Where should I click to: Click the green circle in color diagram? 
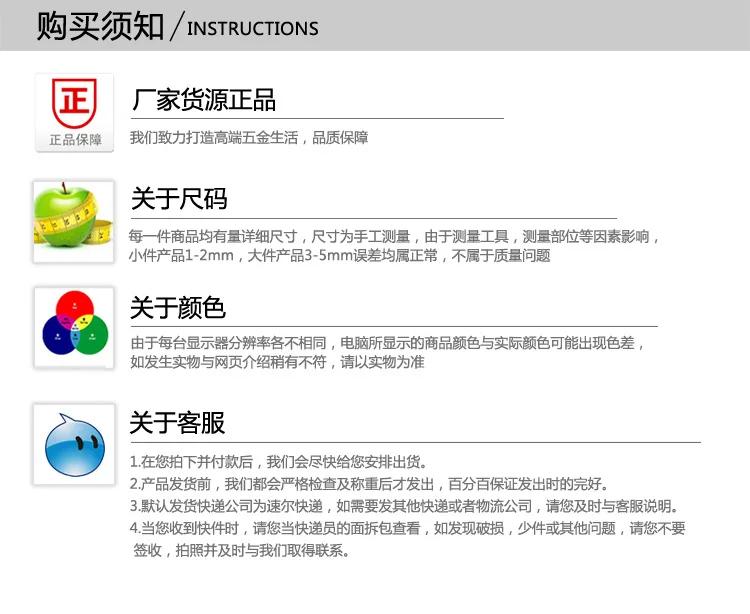pos(93,336)
